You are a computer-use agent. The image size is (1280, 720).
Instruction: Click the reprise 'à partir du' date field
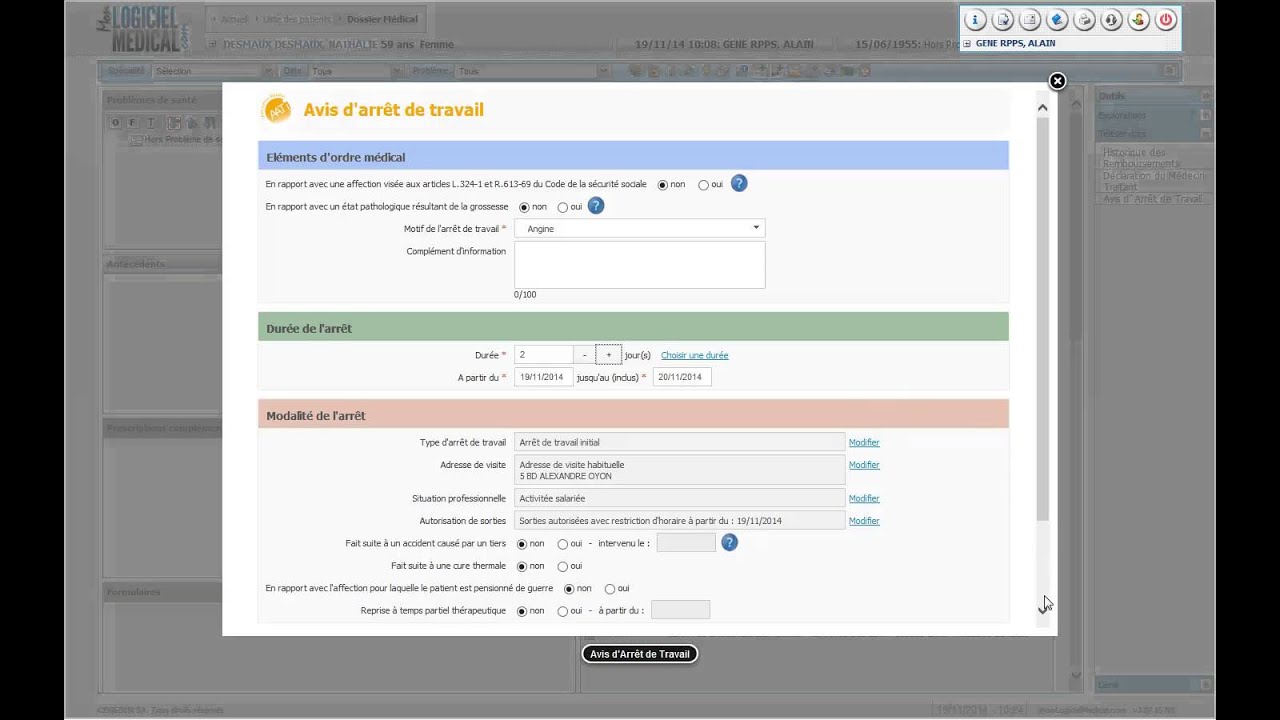680,610
